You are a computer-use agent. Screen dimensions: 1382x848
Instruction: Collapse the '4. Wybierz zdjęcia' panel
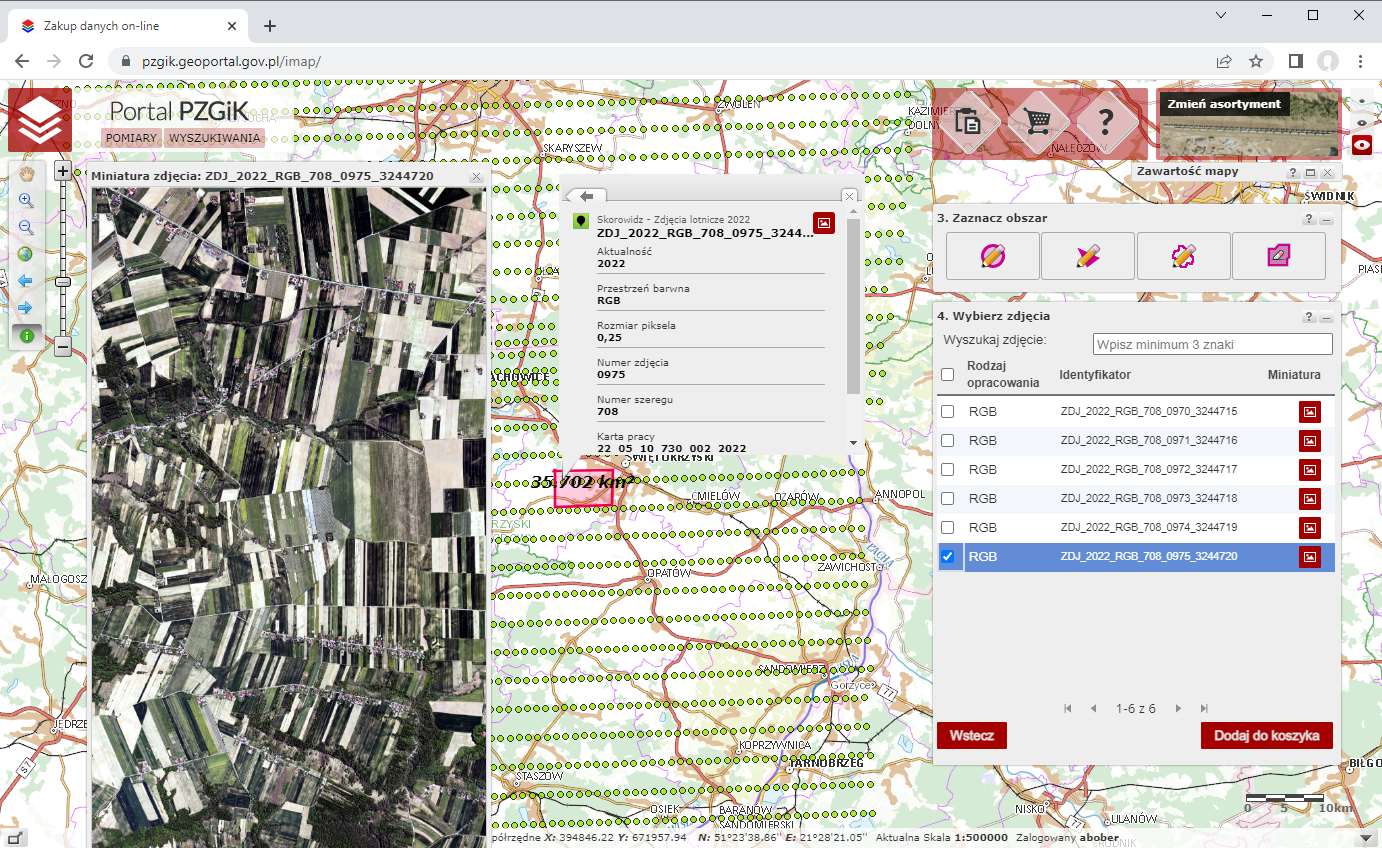coord(1327,317)
